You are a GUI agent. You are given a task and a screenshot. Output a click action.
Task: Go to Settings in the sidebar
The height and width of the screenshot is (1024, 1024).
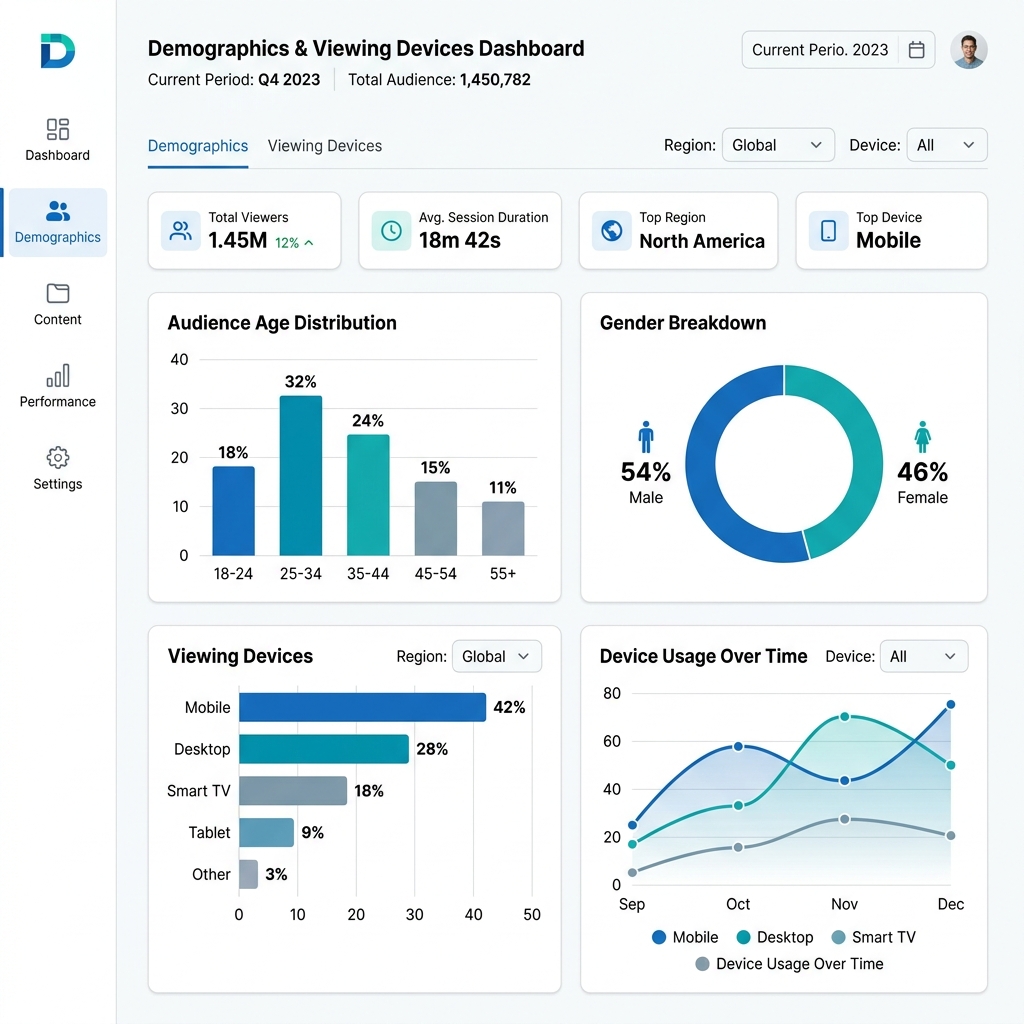pyautogui.click(x=57, y=468)
